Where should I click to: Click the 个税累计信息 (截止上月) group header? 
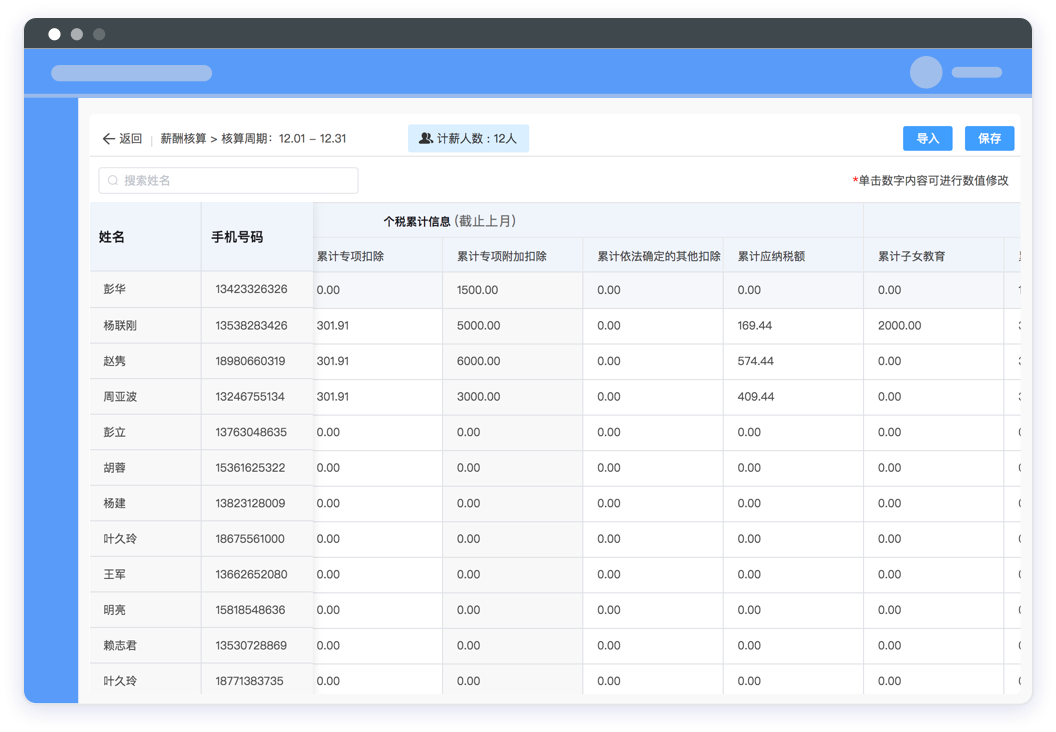(450, 221)
